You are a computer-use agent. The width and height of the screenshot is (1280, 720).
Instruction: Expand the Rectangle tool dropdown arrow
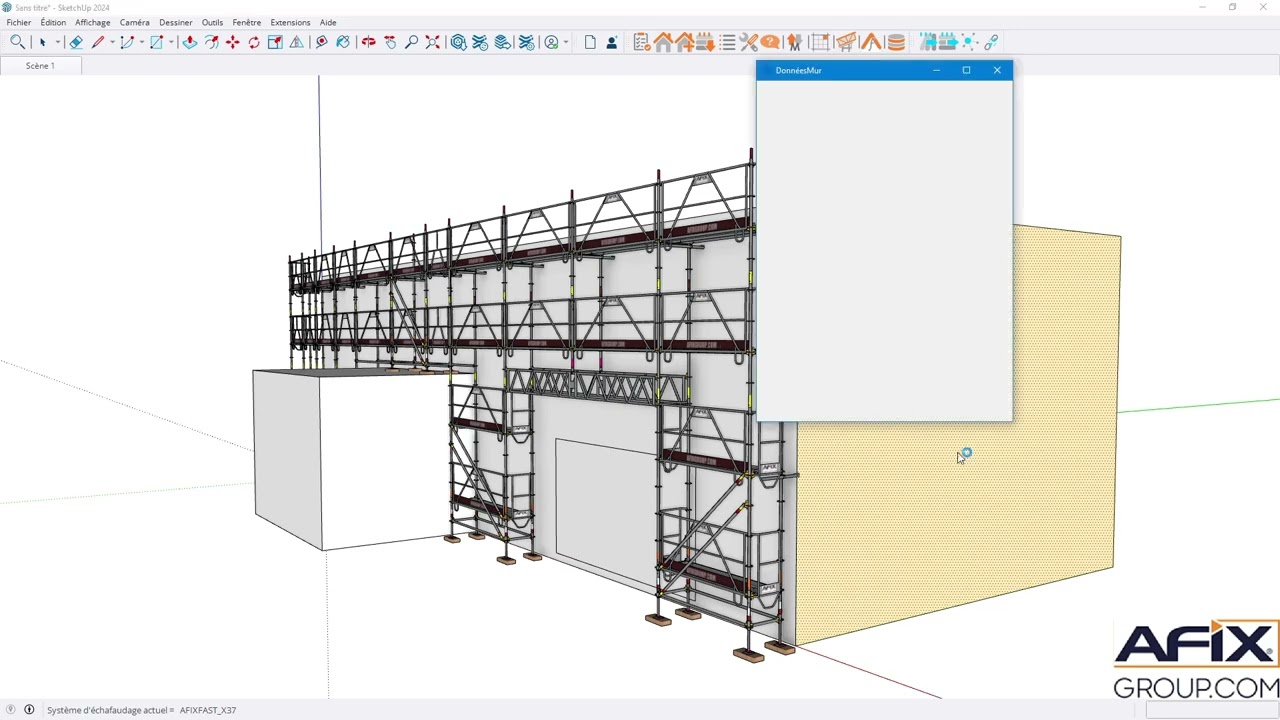pos(171,42)
